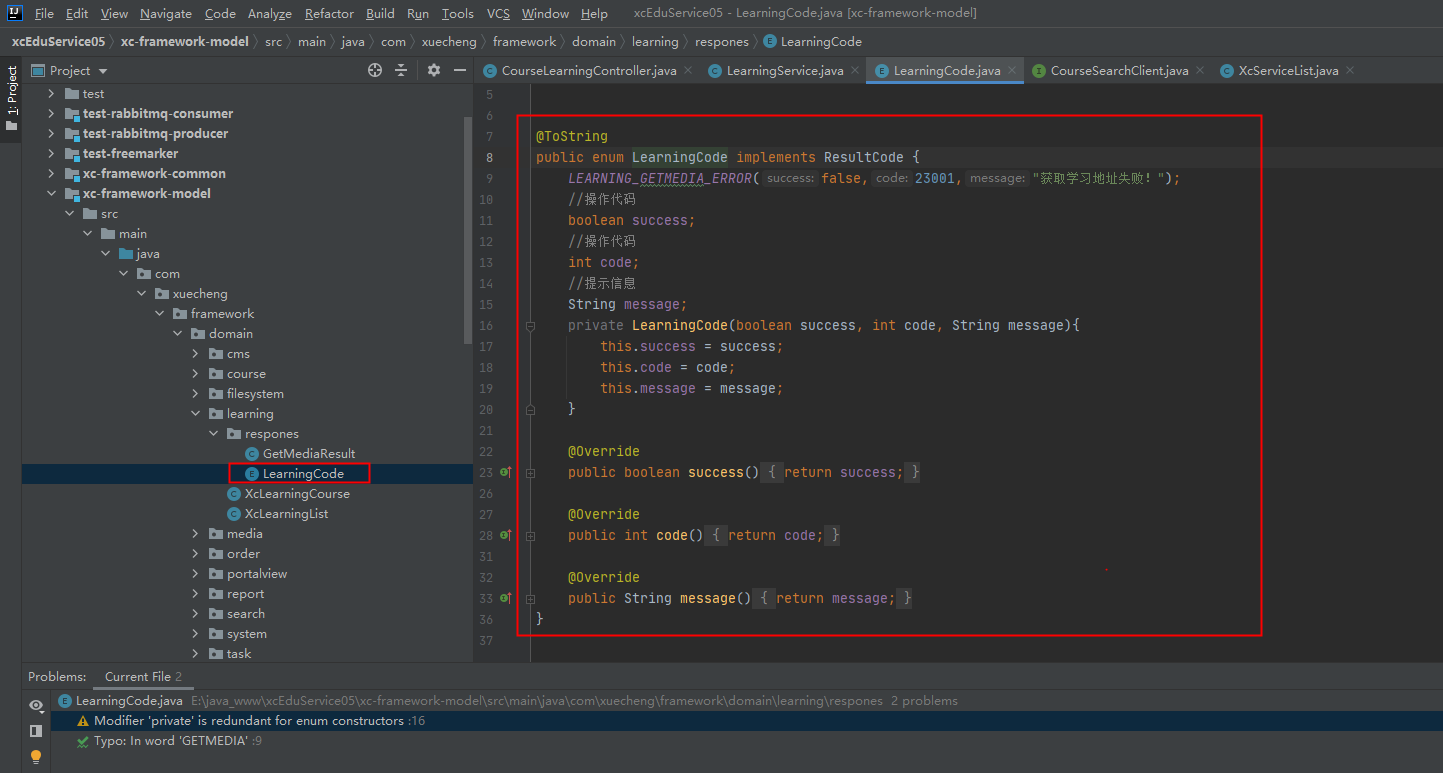Click the Project tree vertical scrollbar
1443x773 pixels.
[x=467, y=230]
